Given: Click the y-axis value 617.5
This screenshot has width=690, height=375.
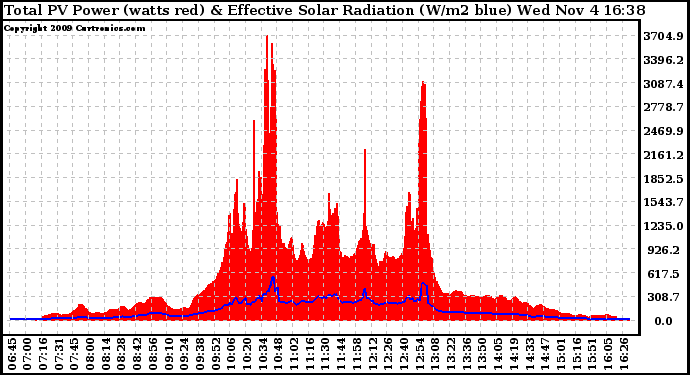Looking at the screenshot, I should point(664,274).
